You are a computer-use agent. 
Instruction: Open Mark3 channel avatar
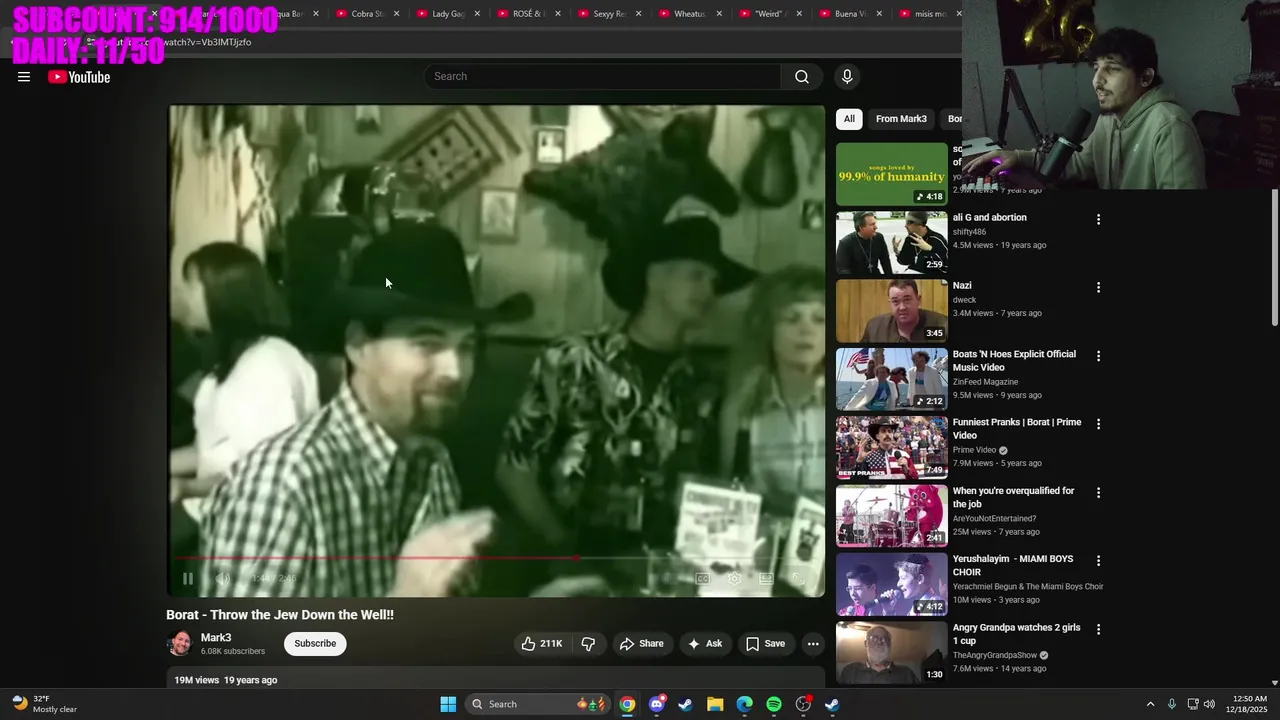tap(180, 643)
